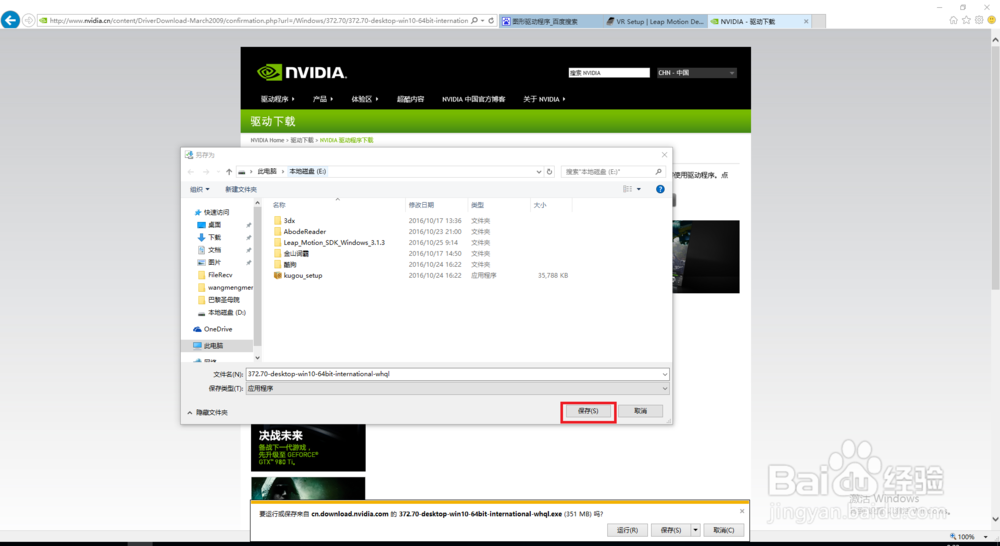Open the 产品 menu on NVIDIA site
1000x546 pixels.
pyautogui.click(x=323, y=100)
